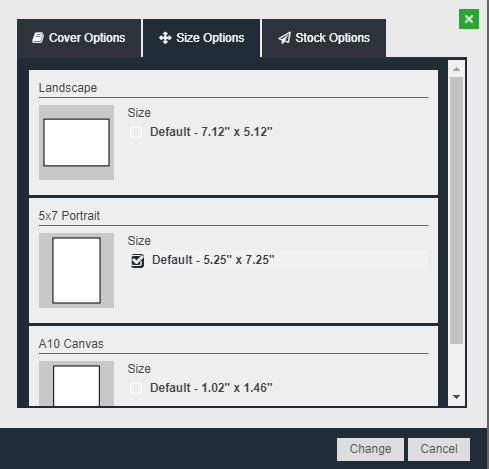Select the Size Options tab

[x=202, y=38]
